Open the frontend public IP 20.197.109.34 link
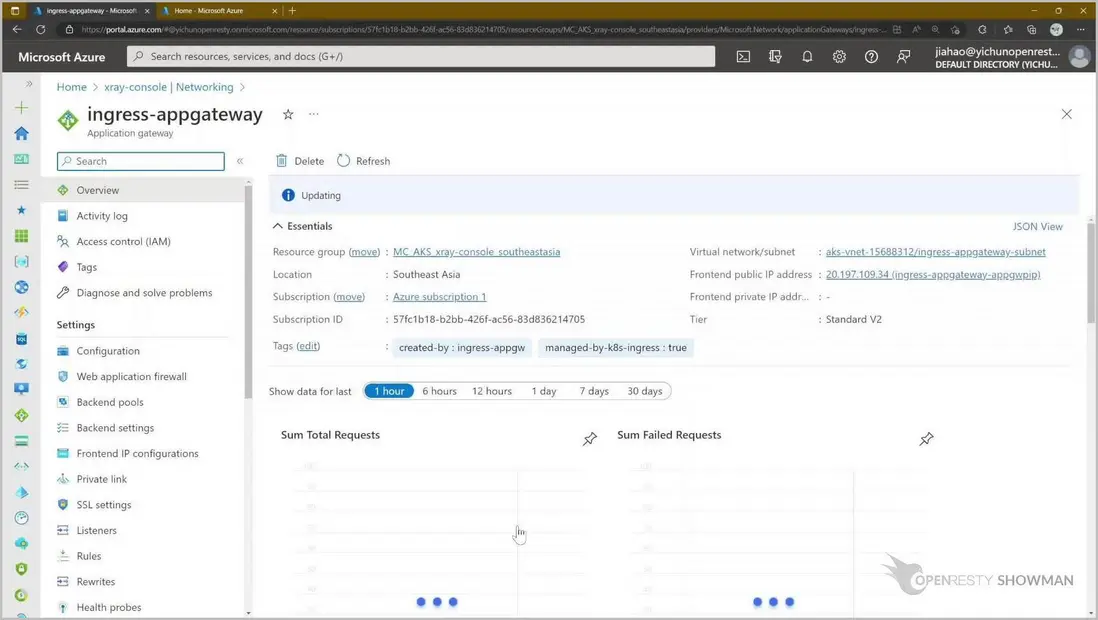 click(933, 274)
